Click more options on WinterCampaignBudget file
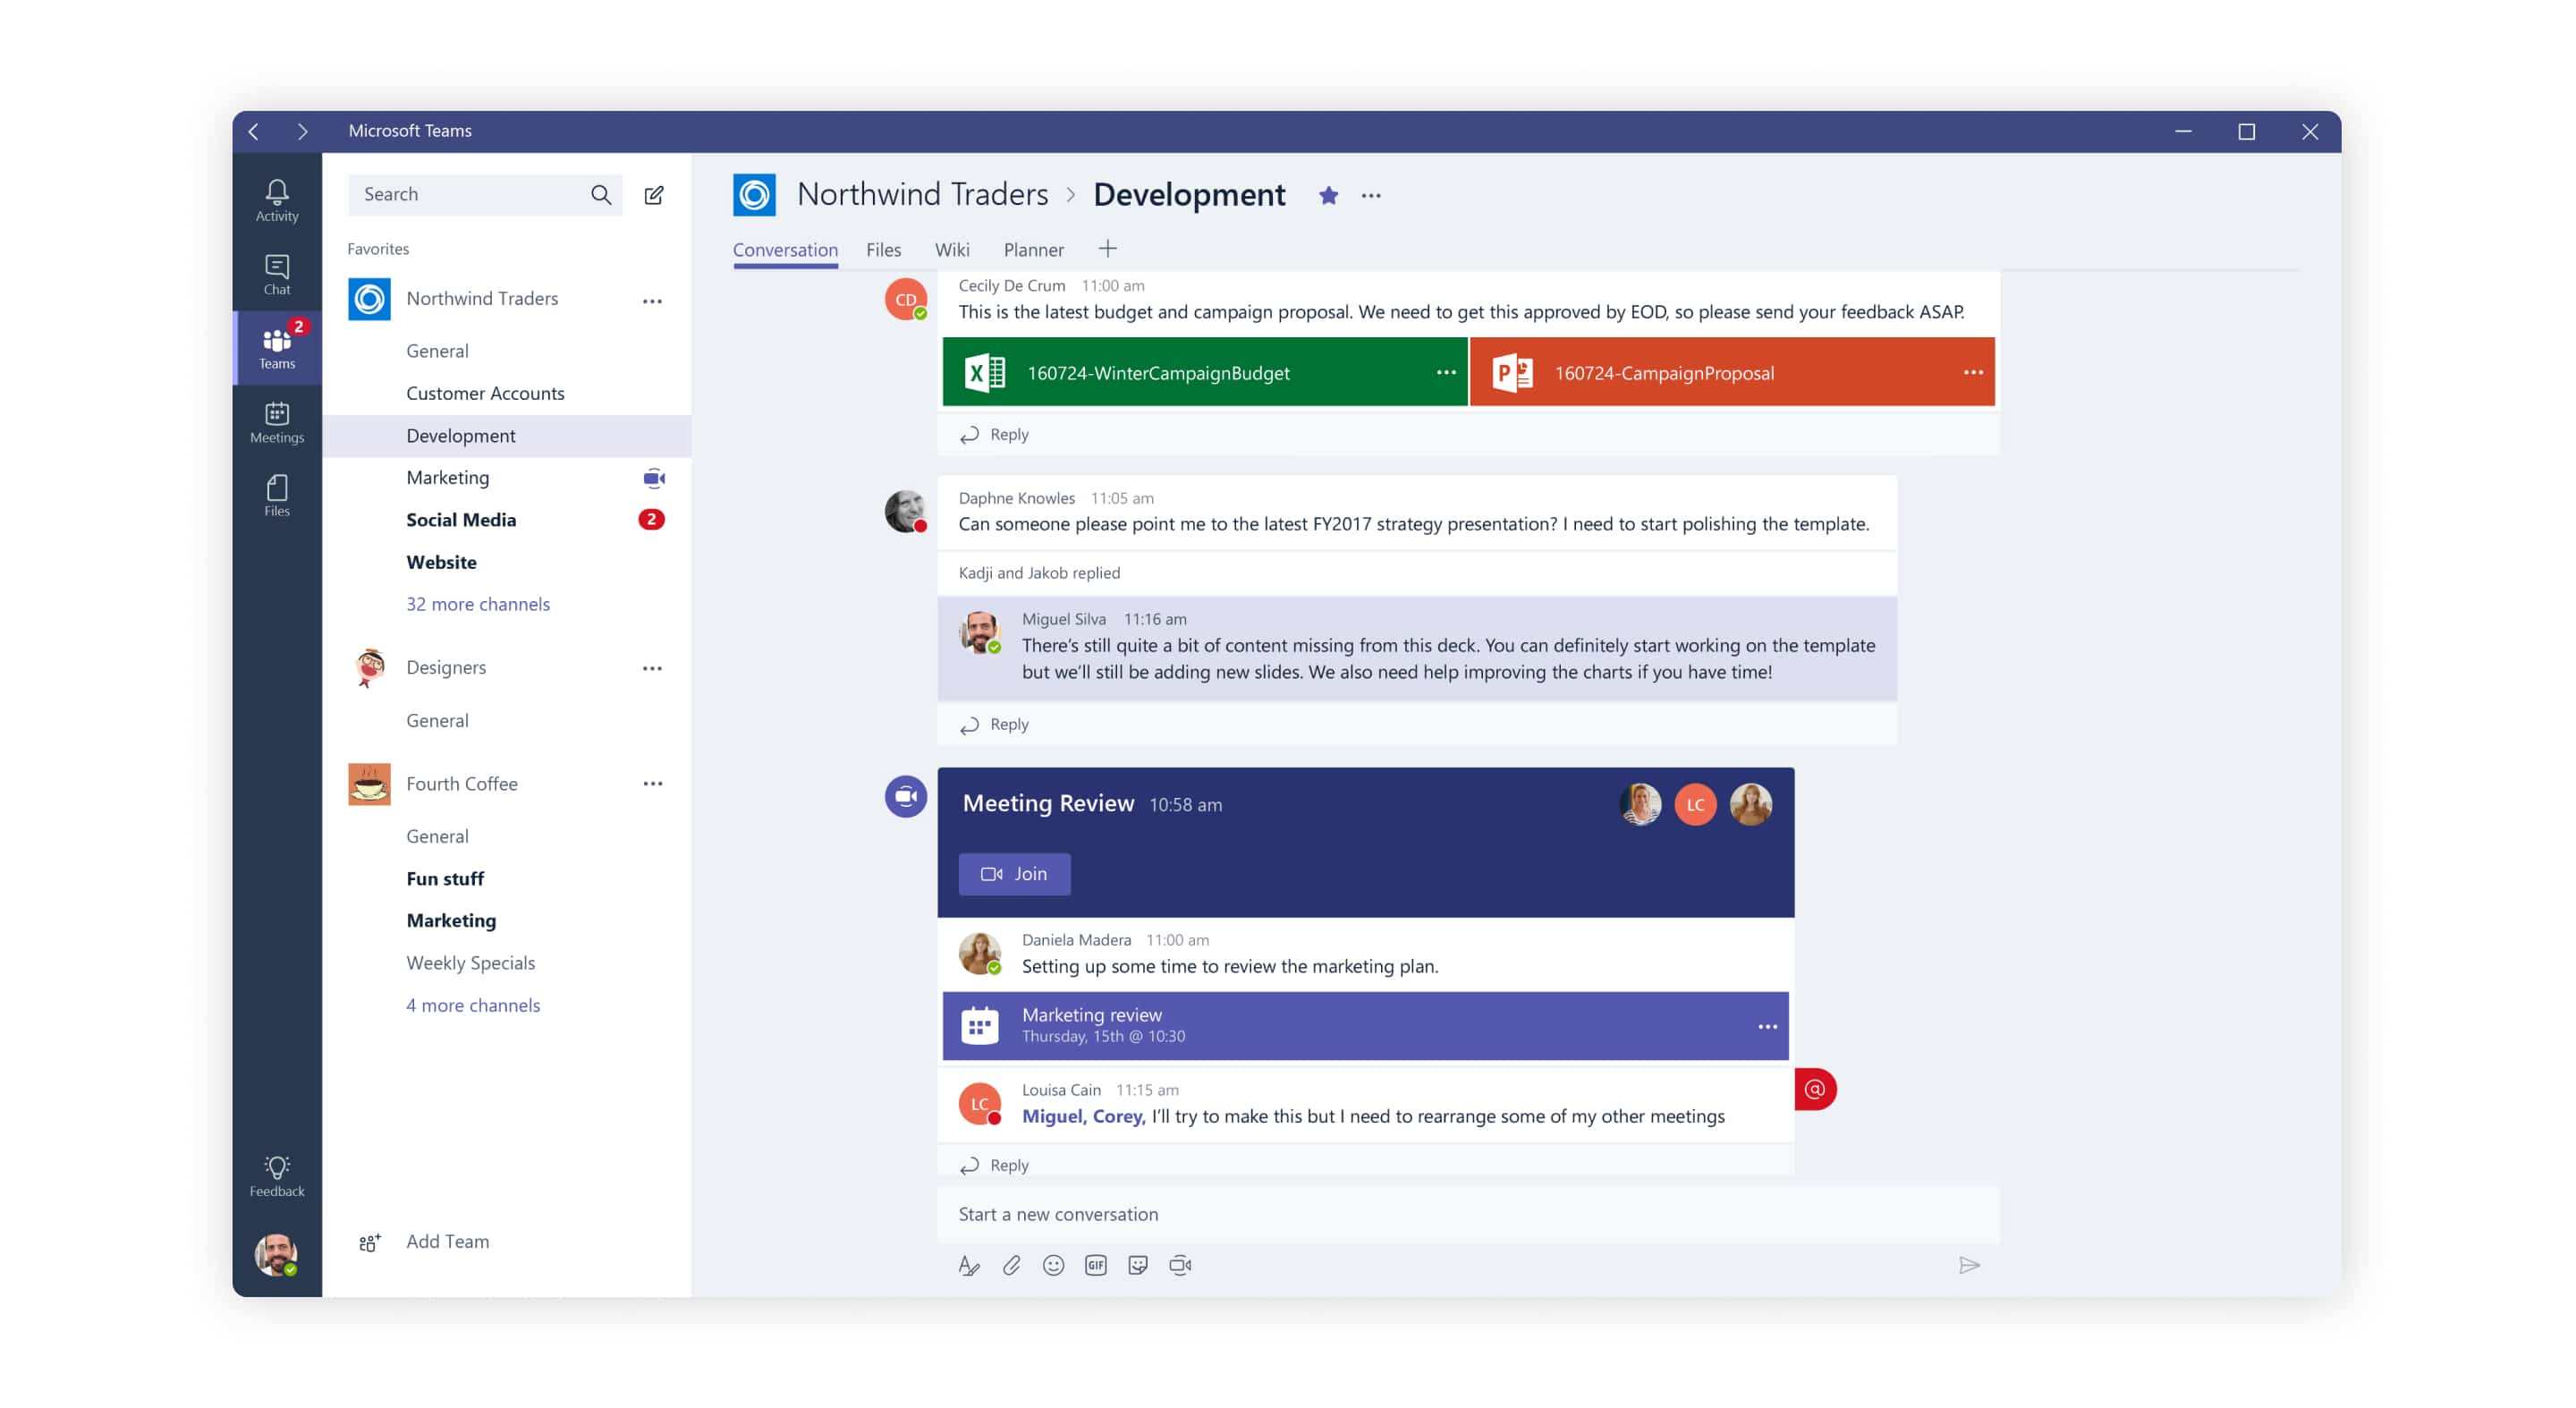This screenshot has width=2576, height=1408. 1444,371
